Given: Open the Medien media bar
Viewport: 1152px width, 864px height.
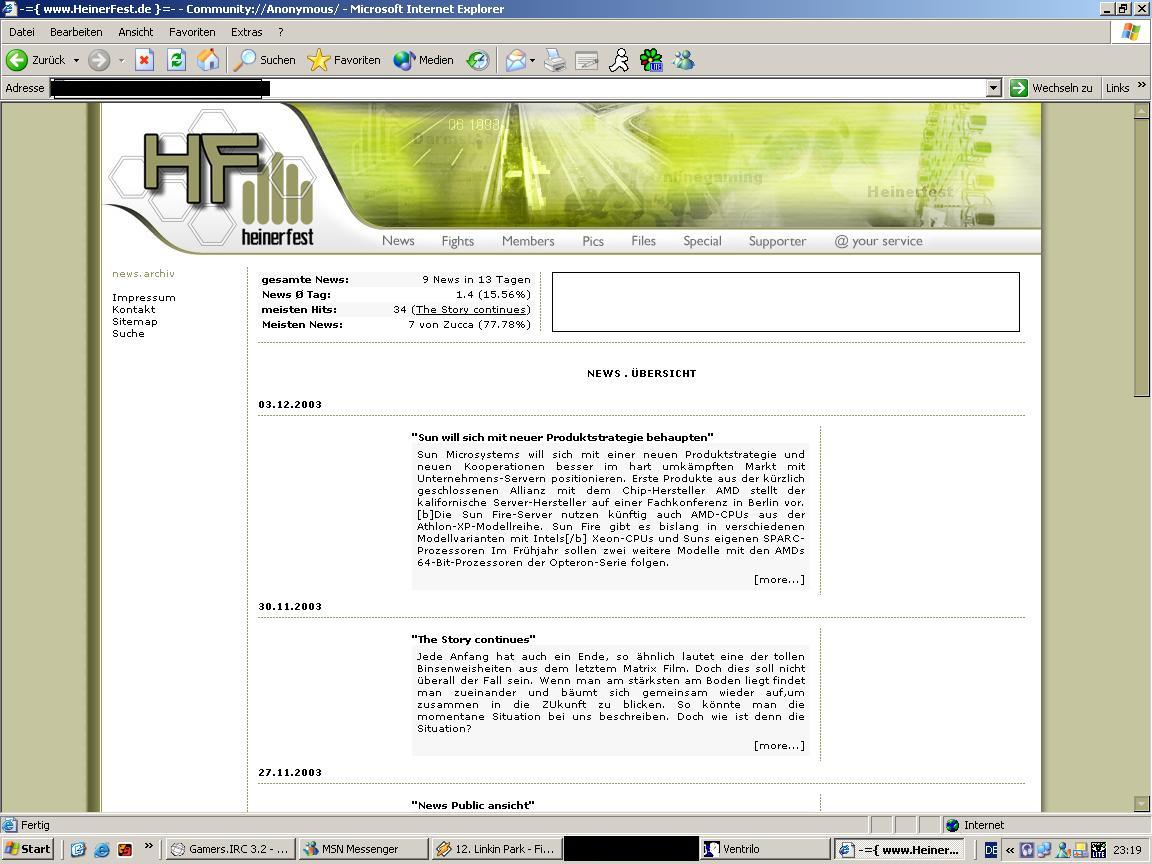Looking at the screenshot, I should tap(423, 60).
